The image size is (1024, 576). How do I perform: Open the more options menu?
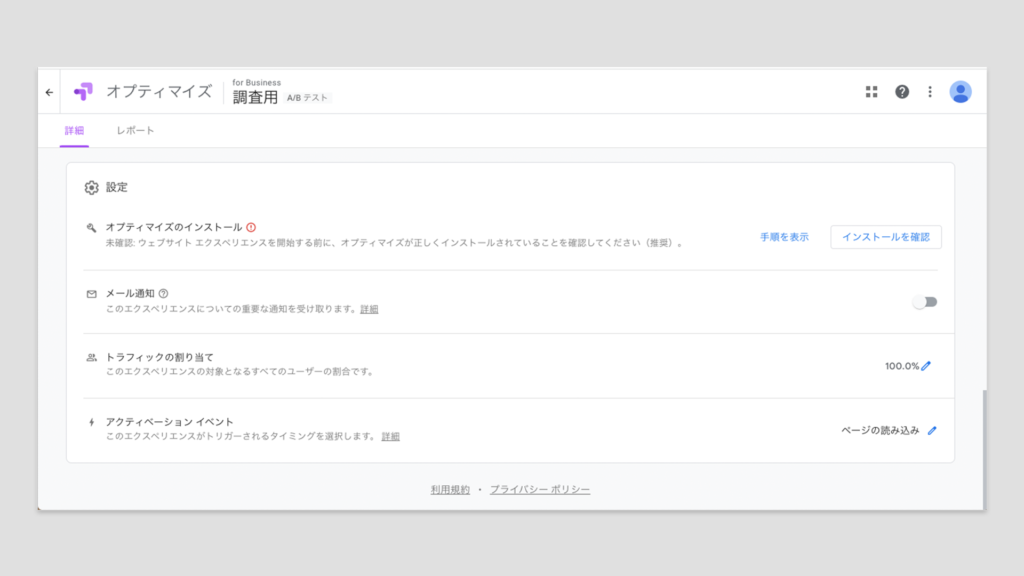coord(930,92)
